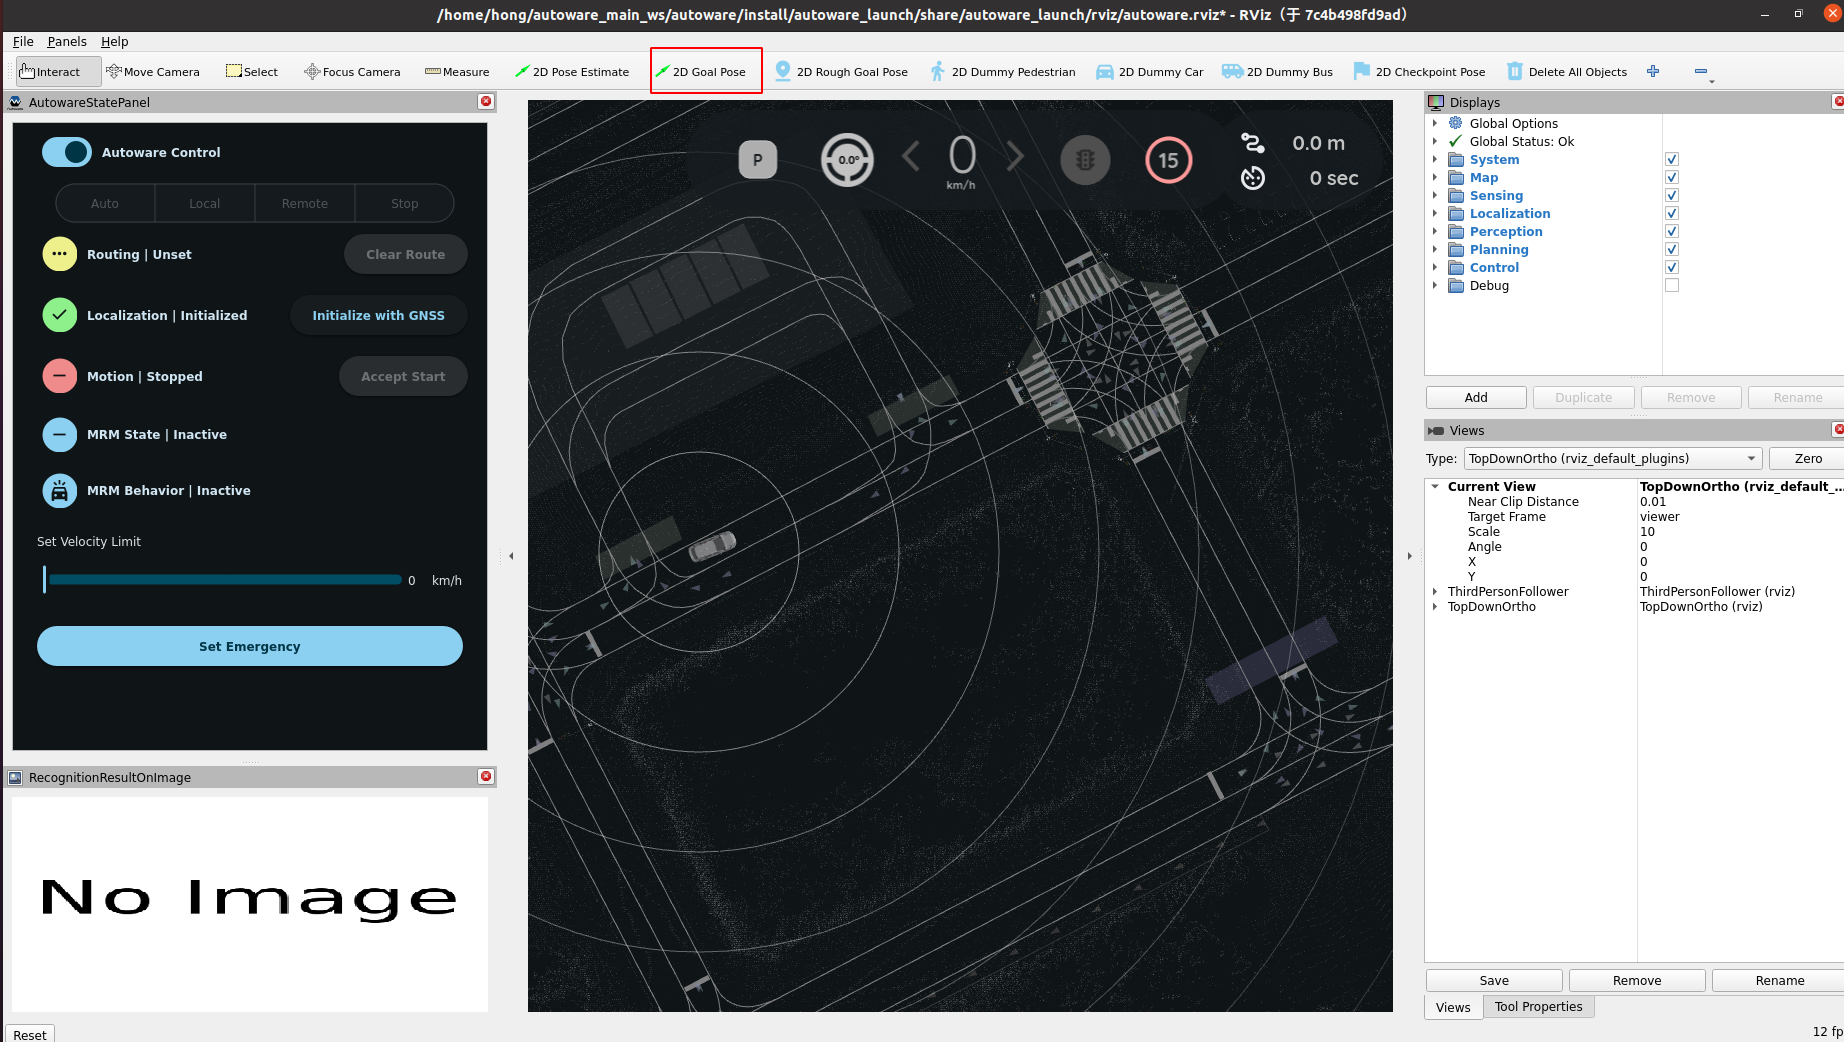Click the Reset button

tap(30, 1034)
